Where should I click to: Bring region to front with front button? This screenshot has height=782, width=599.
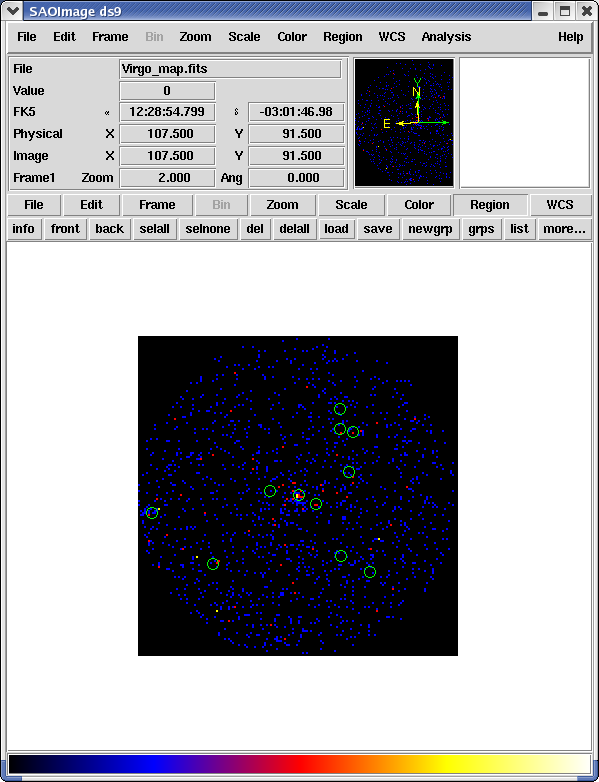pos(65,229)
